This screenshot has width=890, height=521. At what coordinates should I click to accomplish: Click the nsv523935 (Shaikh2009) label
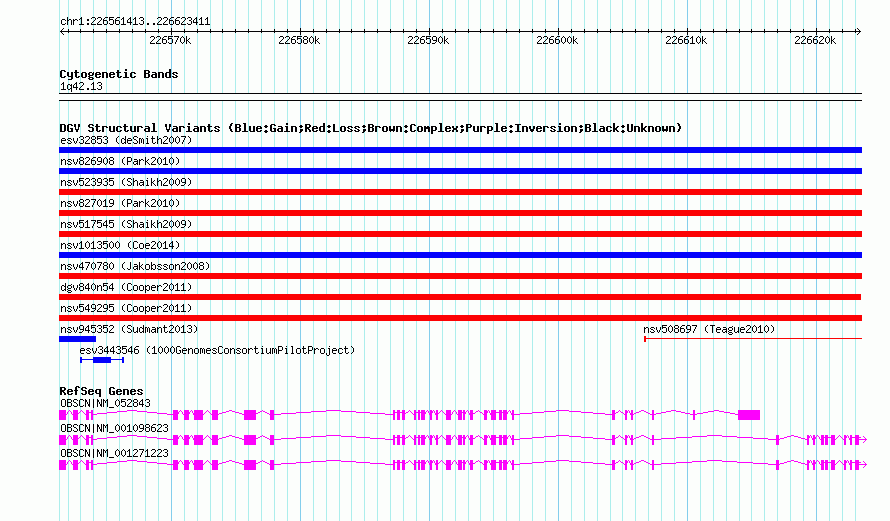pyautogui.click(x=126, y=182)
